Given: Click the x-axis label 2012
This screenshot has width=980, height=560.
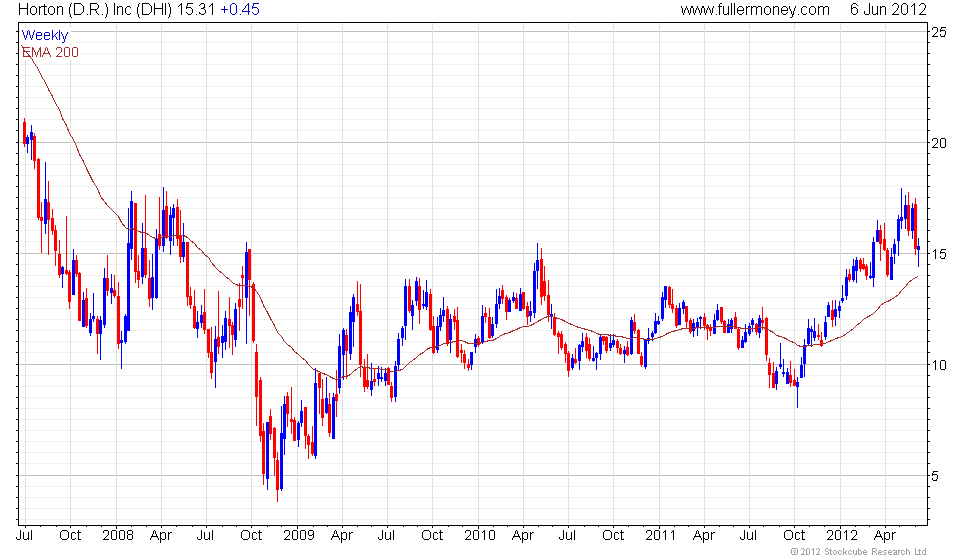Looking at the screenshot, I should click(842, 536).
